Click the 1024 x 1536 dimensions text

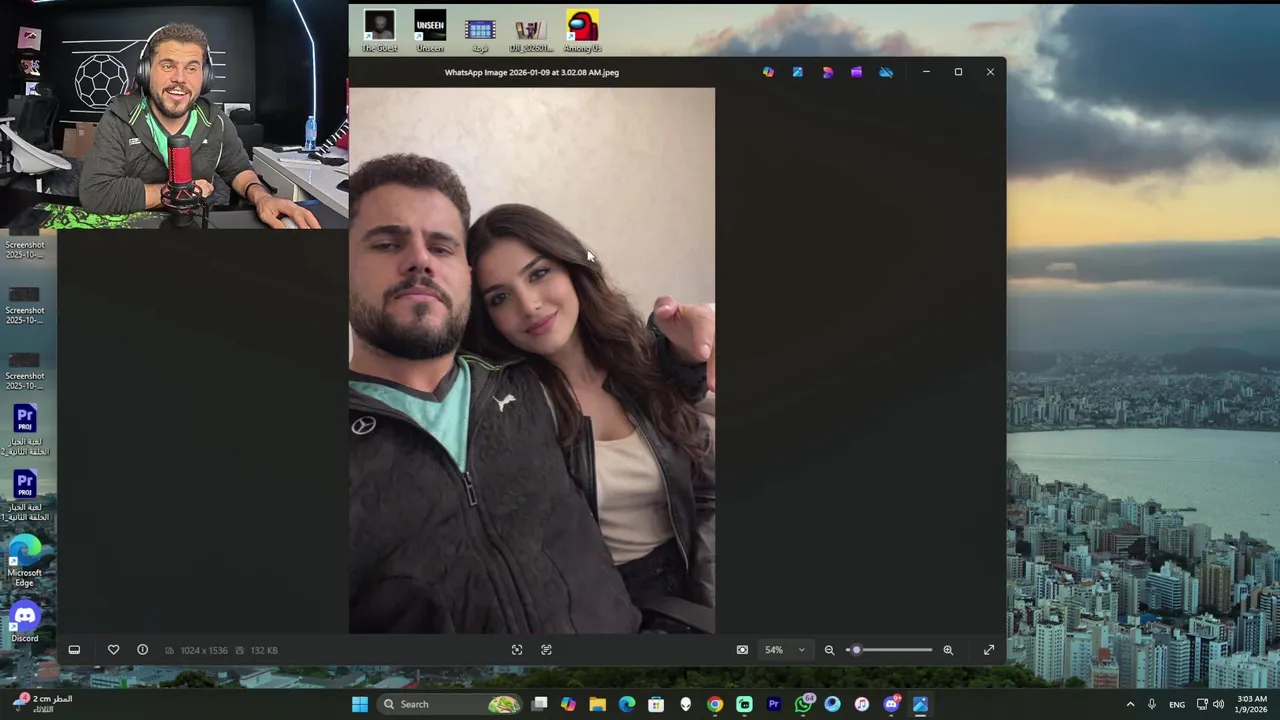point(204,650)
